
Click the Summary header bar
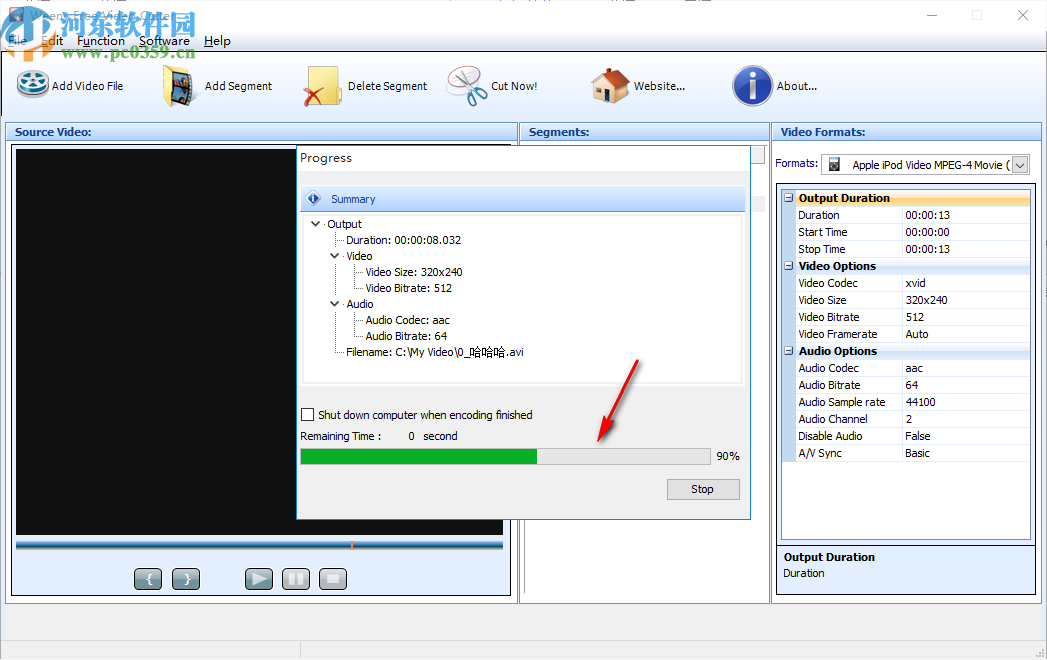(x=523, y=198)
